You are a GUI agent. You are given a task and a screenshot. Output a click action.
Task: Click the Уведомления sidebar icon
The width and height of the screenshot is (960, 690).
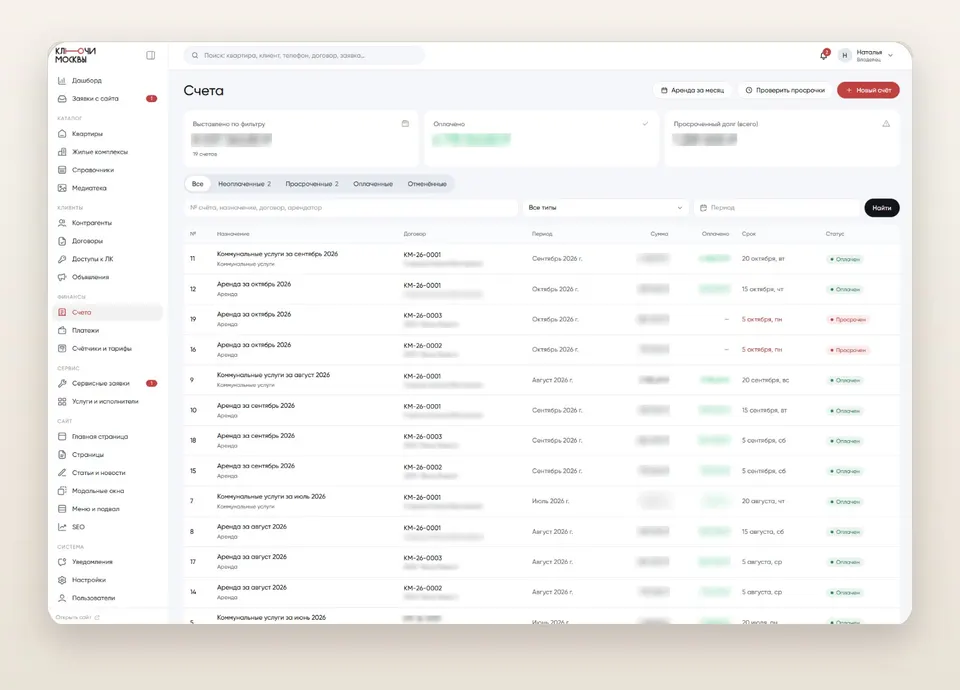(62, 561)
